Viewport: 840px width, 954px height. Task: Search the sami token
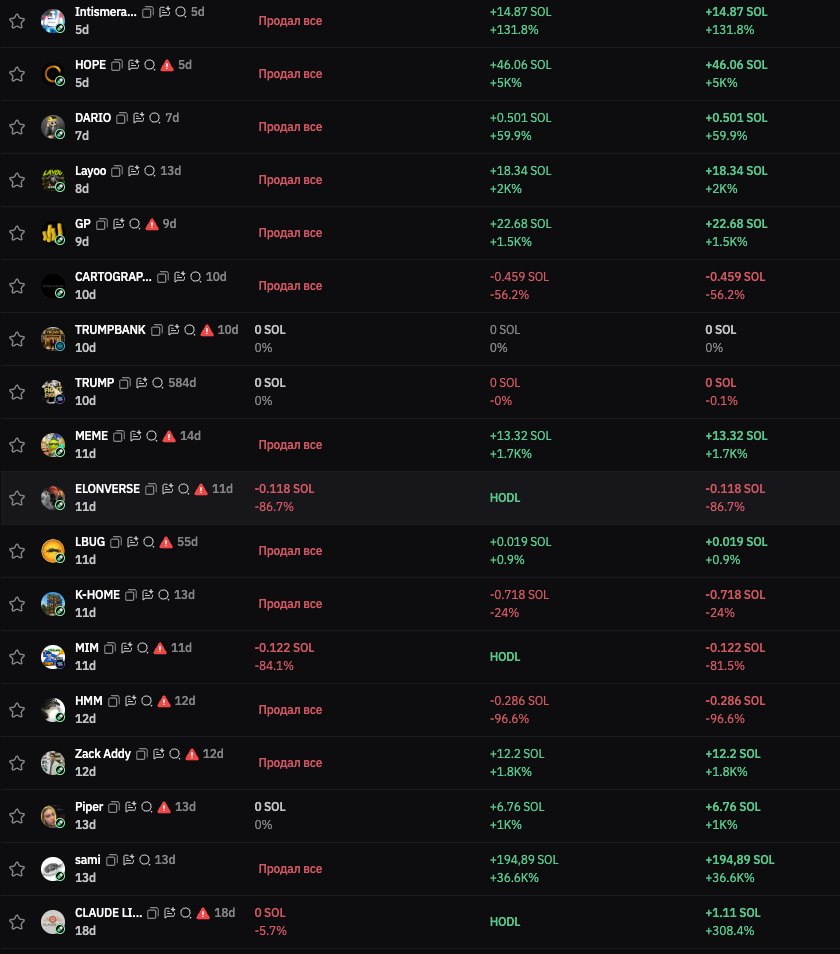click(145, 860)
